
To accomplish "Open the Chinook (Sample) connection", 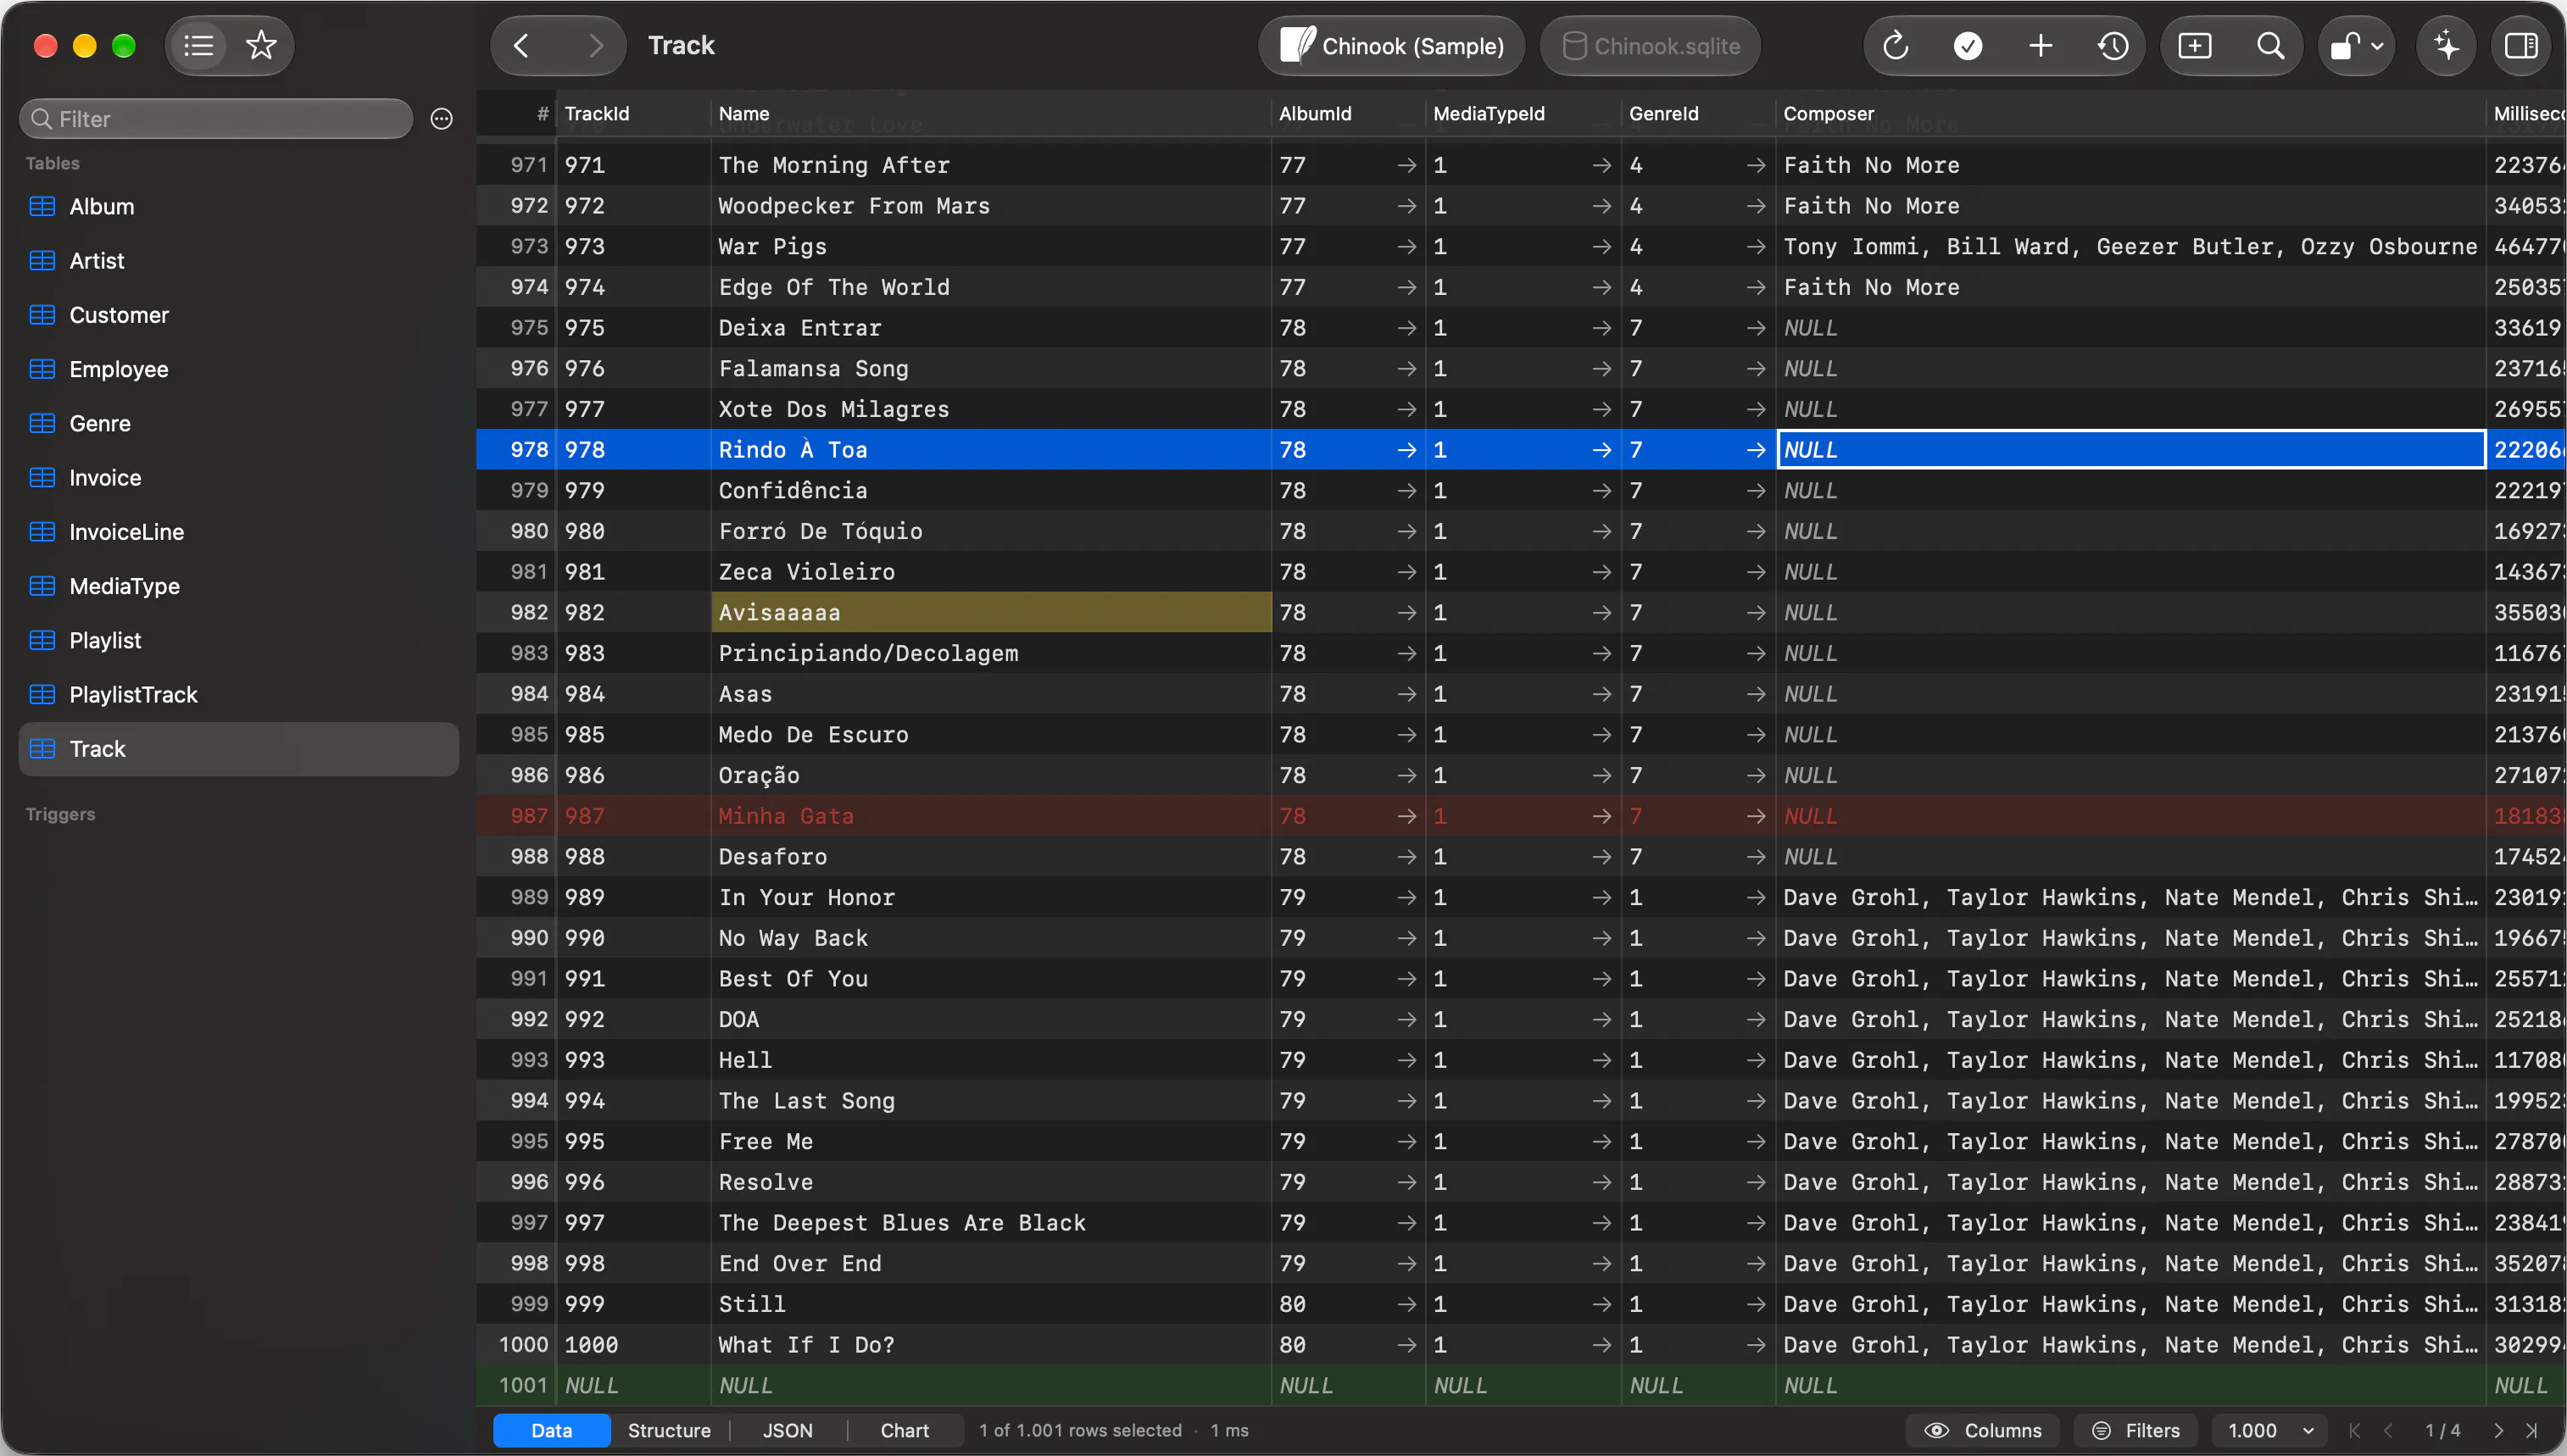I will 1391,46.
